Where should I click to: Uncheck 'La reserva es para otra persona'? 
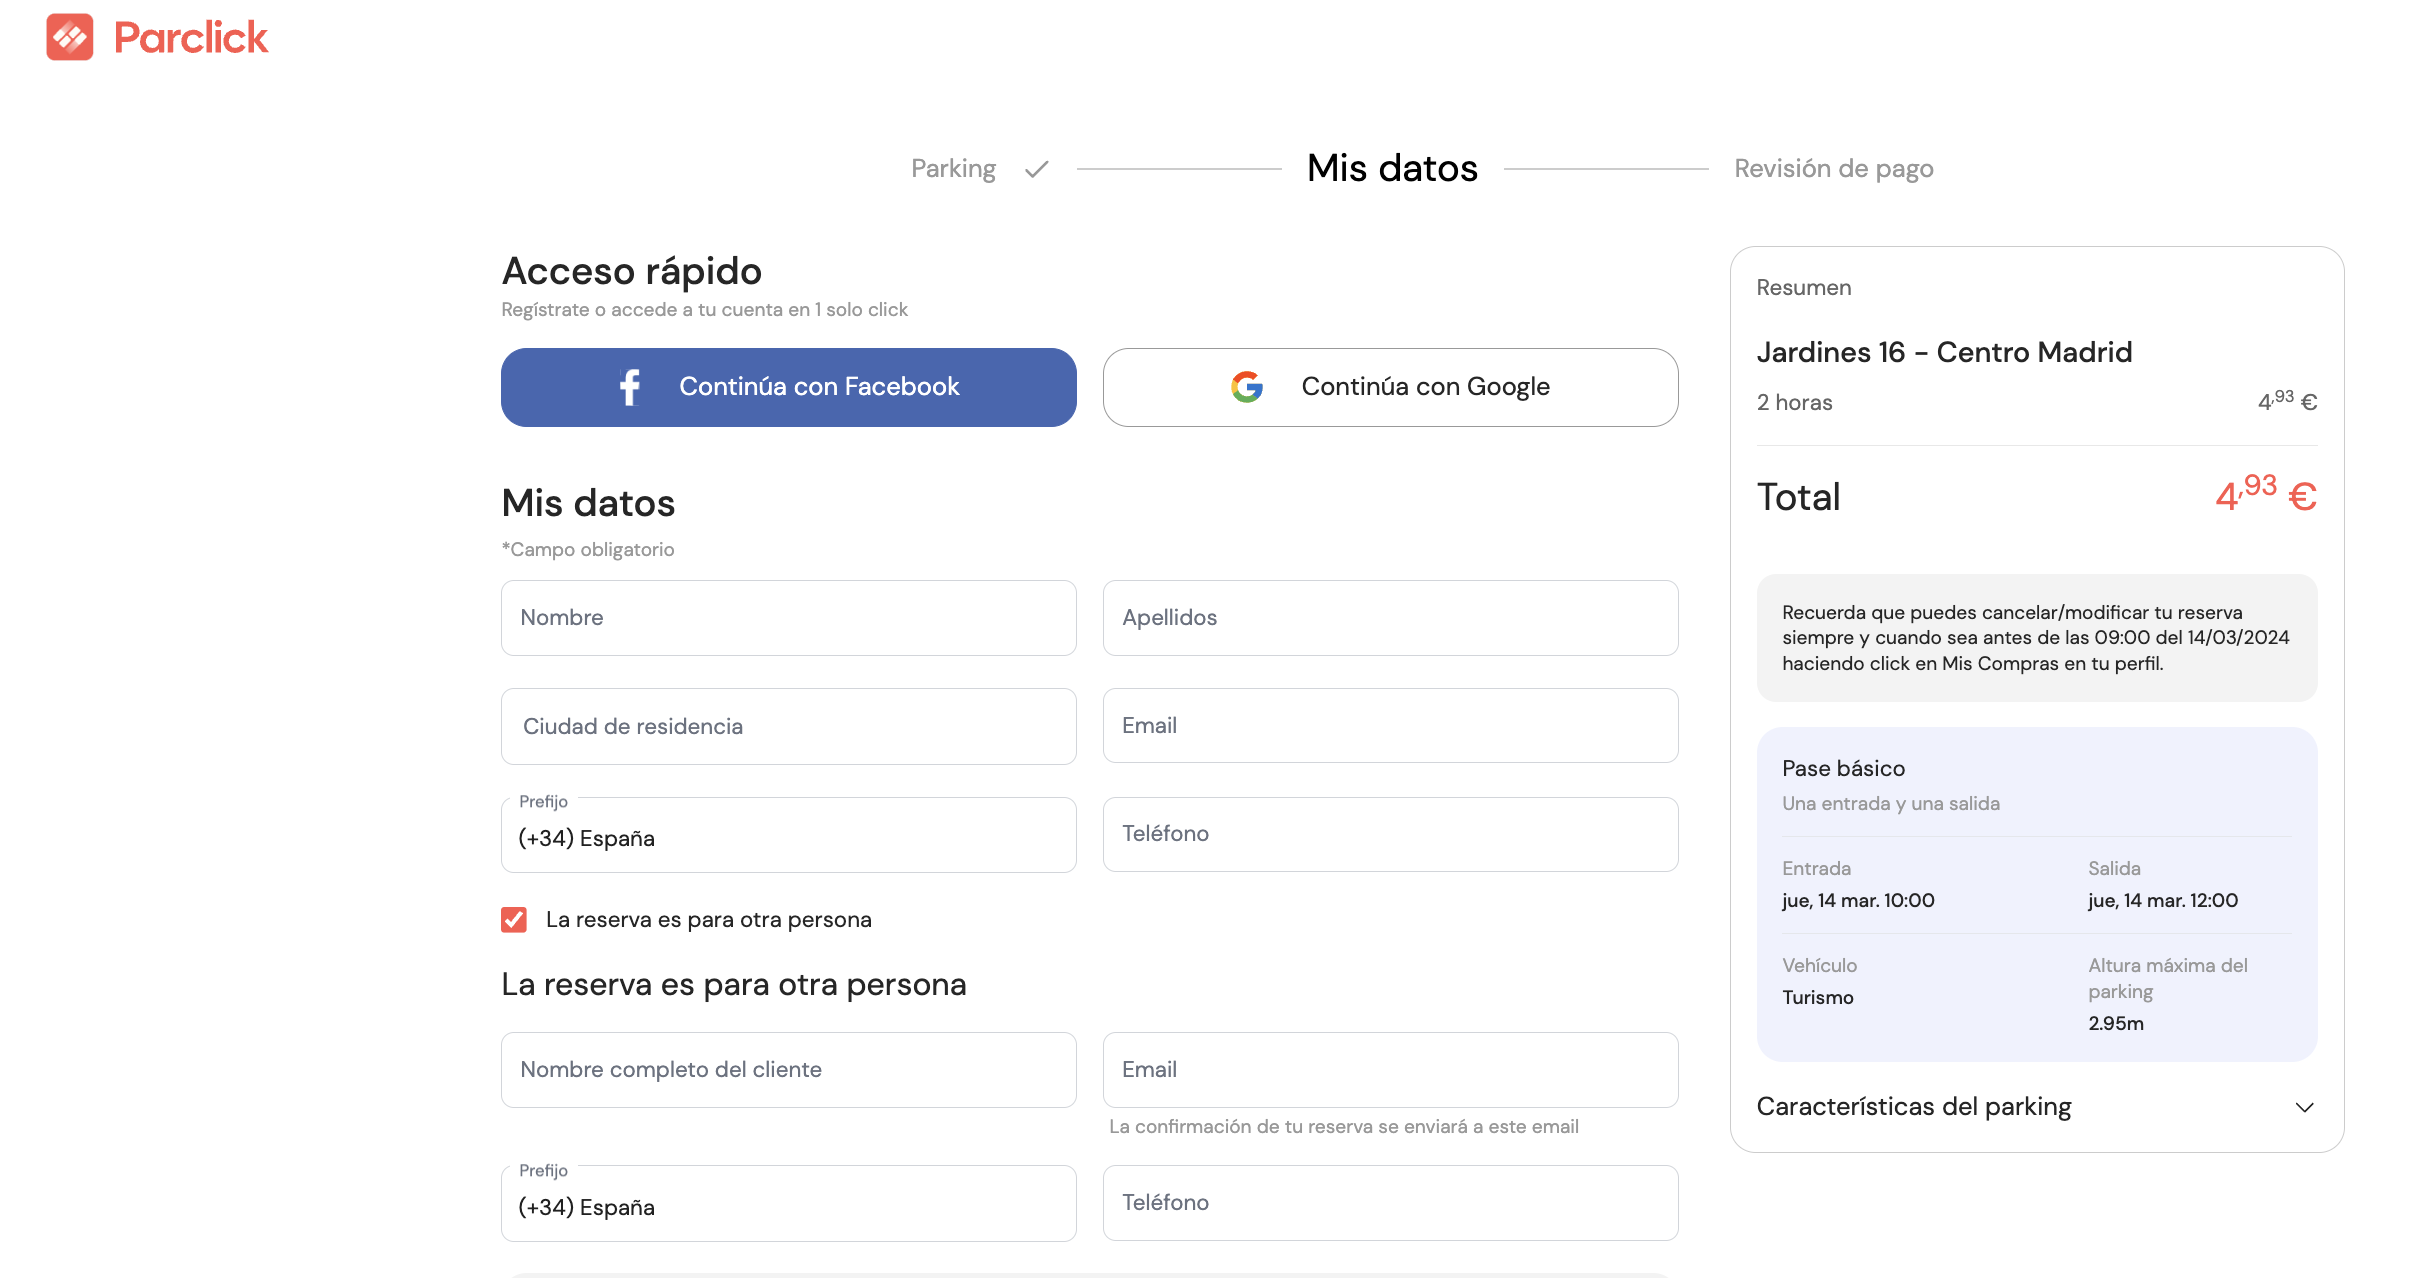(x=514, y=920)
